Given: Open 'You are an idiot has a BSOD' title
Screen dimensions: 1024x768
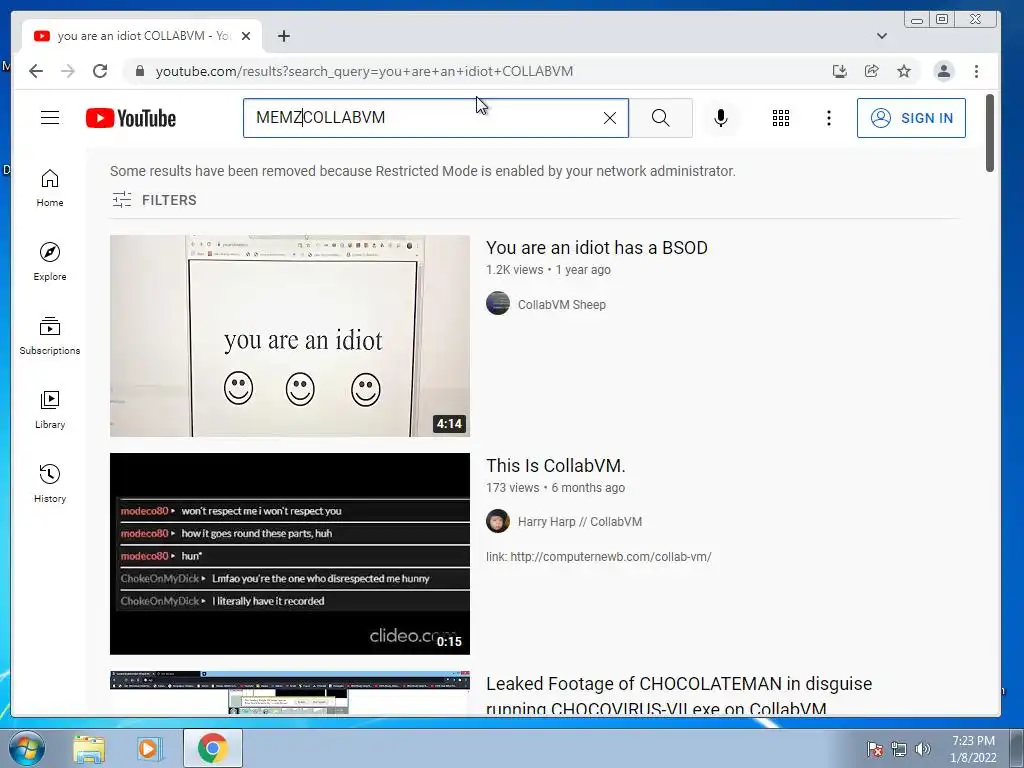Looking at the screenshot, I should pos(596,248).
